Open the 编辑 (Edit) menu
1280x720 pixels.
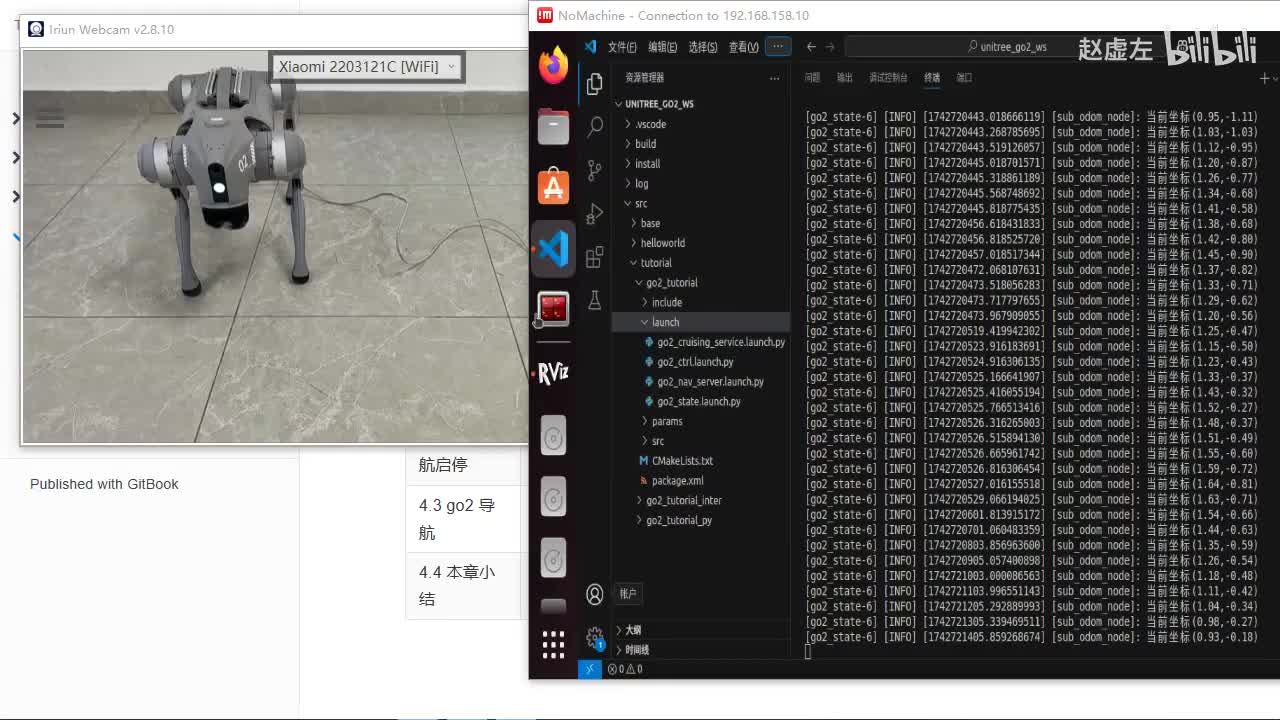click(x=662, y=47)
